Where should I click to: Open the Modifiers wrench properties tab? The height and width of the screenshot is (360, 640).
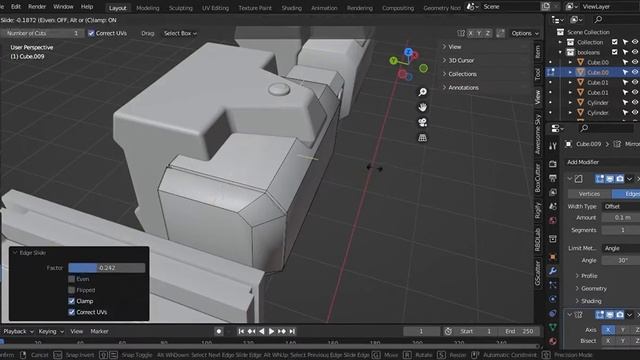tap(553, 271)
